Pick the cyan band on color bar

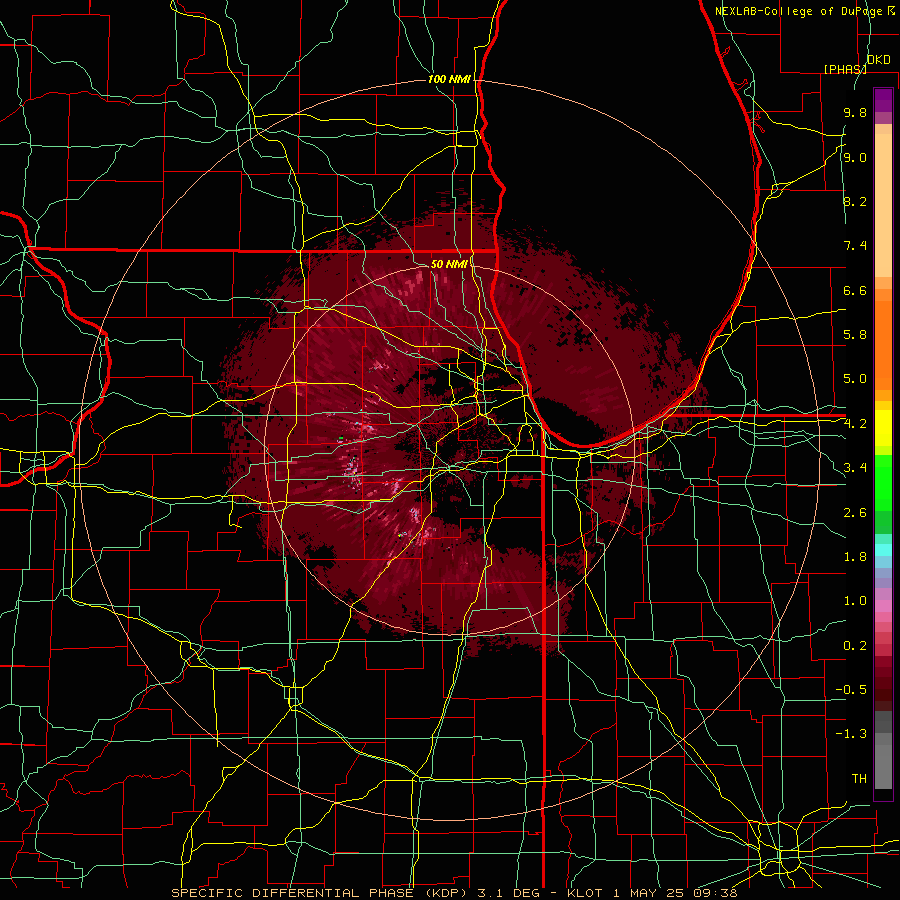tap(883, 550)
